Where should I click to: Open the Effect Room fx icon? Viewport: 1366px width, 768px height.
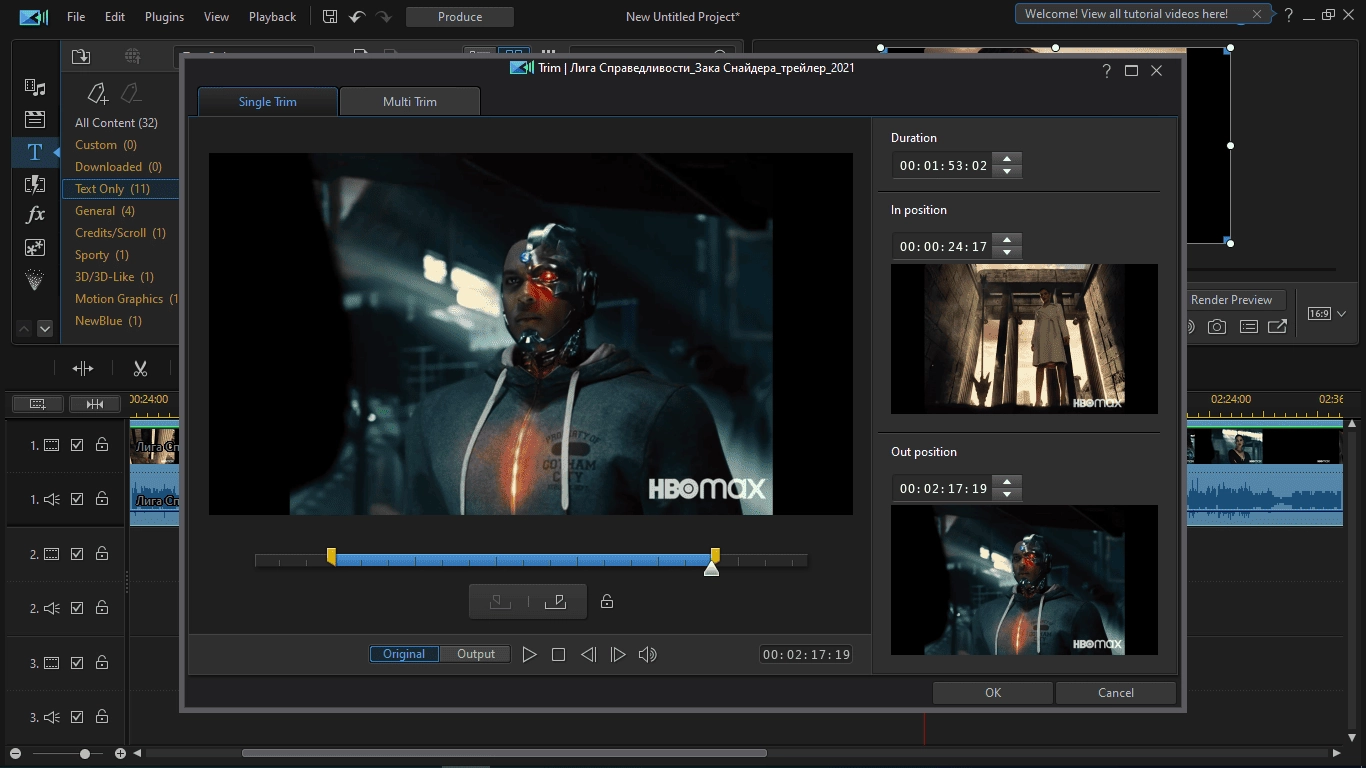click(35, 215)
